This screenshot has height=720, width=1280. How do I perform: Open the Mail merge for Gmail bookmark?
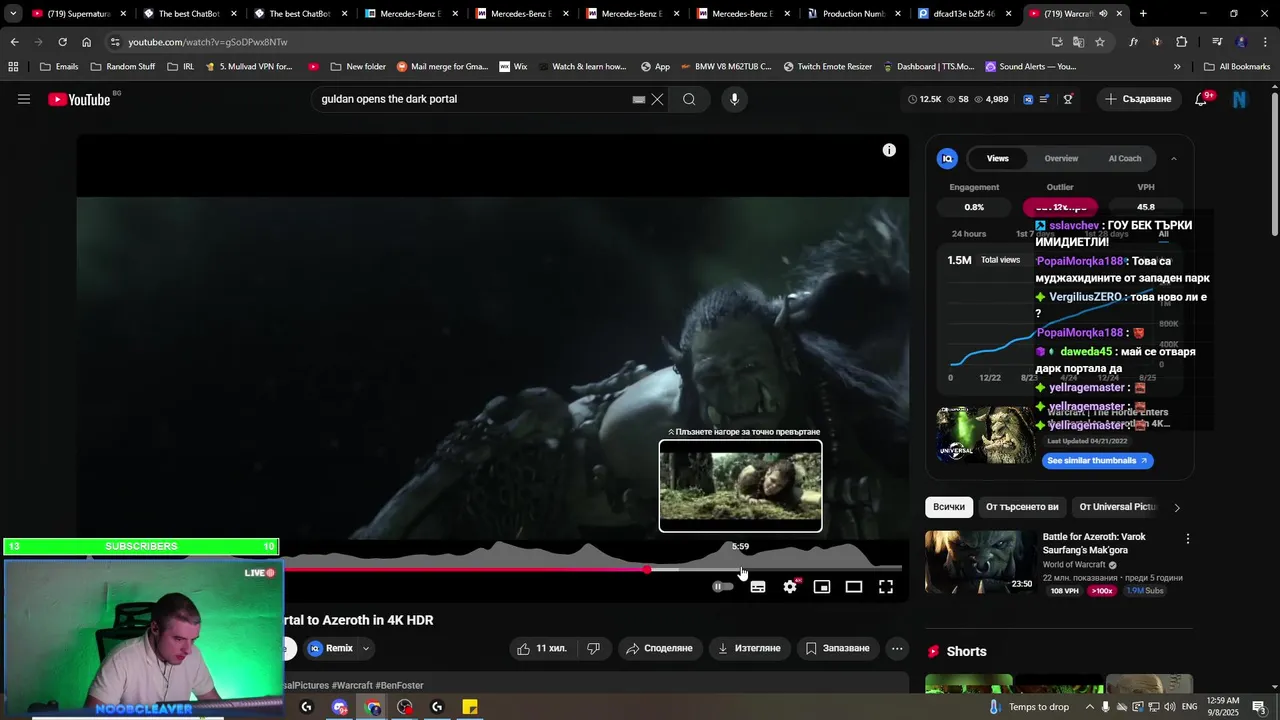click(442, 66)
